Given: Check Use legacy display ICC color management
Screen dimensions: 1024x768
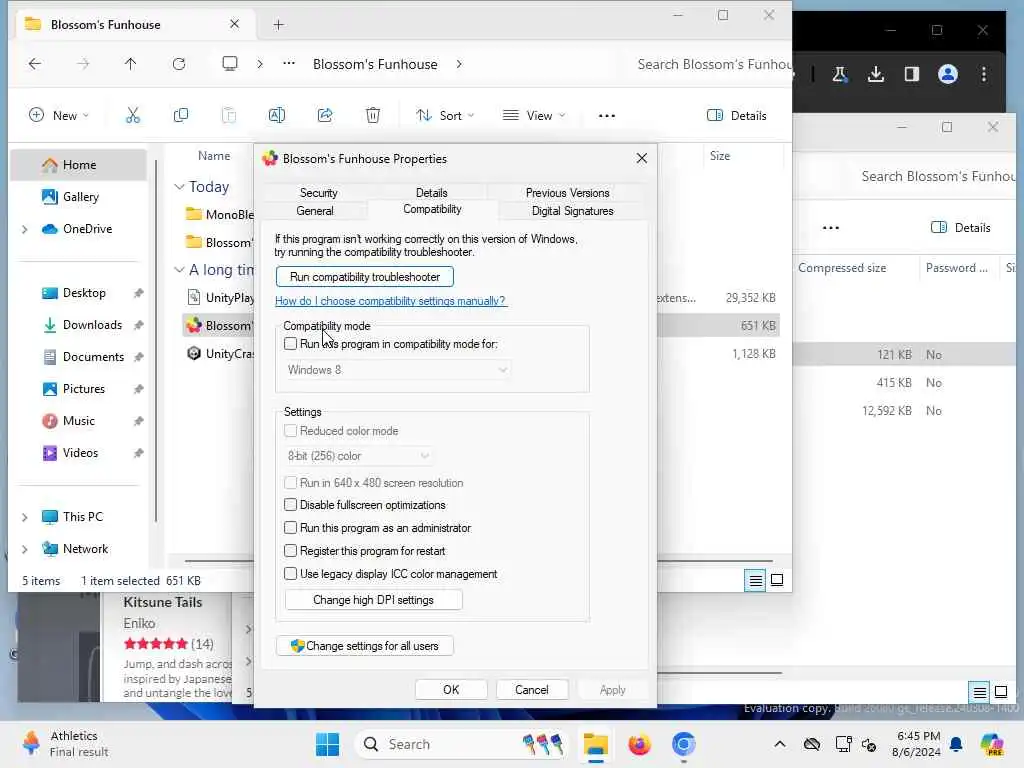Looking at the screenshot, I should click(291, 573).
